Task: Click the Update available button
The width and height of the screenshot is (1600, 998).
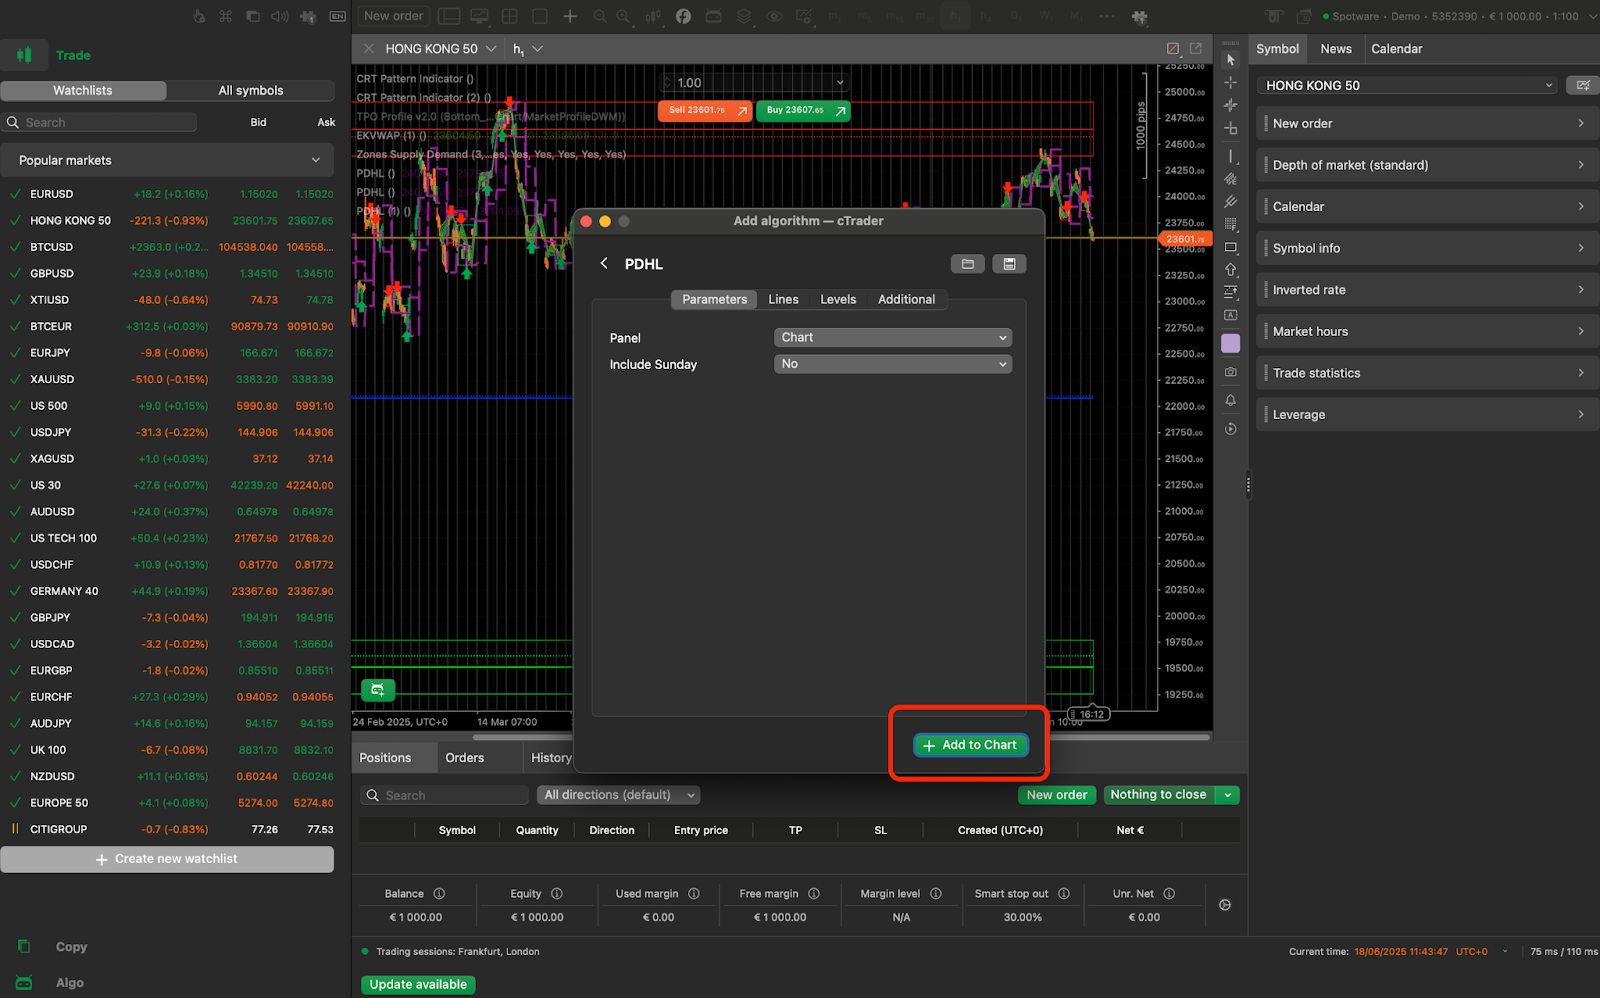Action: tap(418, 985)
